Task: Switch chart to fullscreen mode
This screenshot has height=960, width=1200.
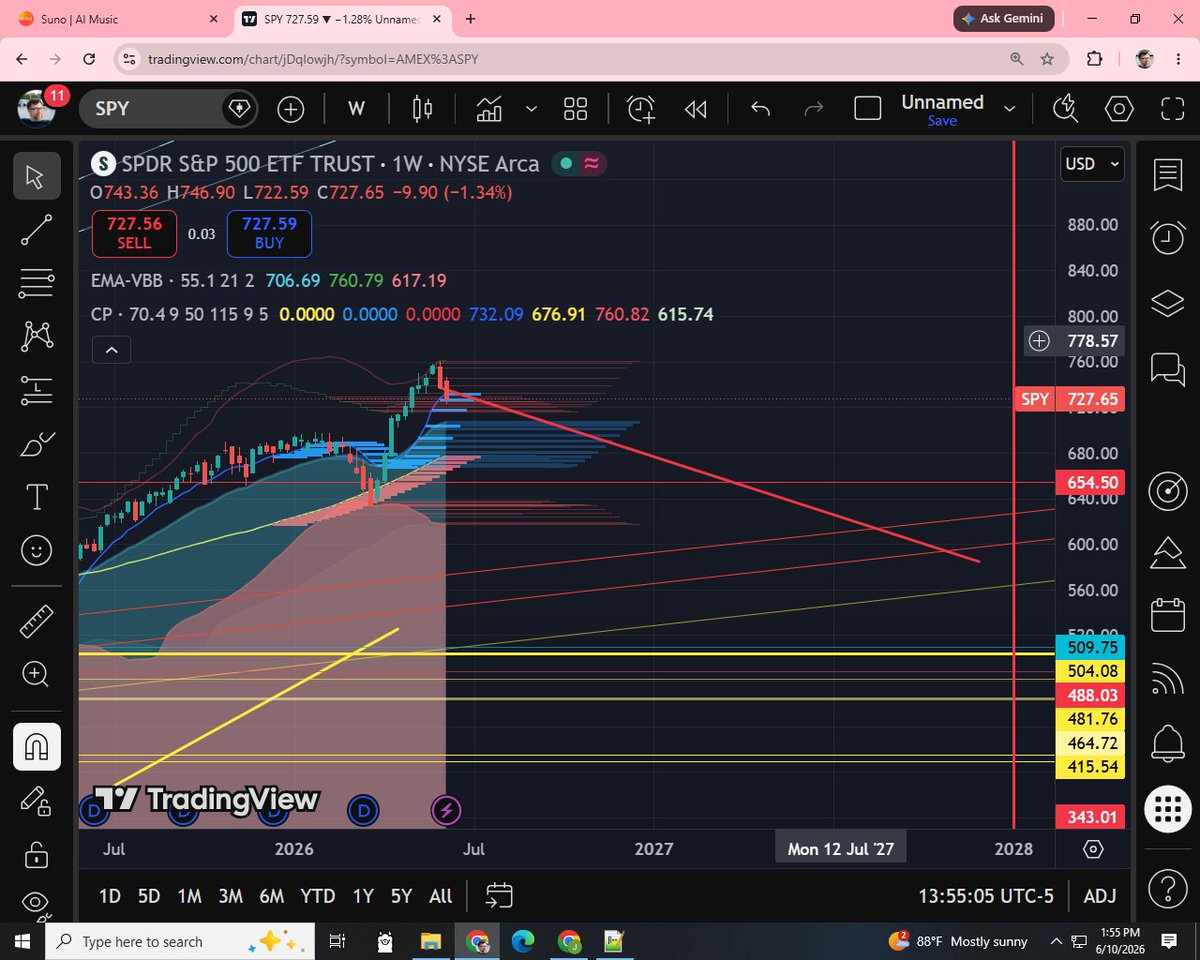Action: [1172, 109]
